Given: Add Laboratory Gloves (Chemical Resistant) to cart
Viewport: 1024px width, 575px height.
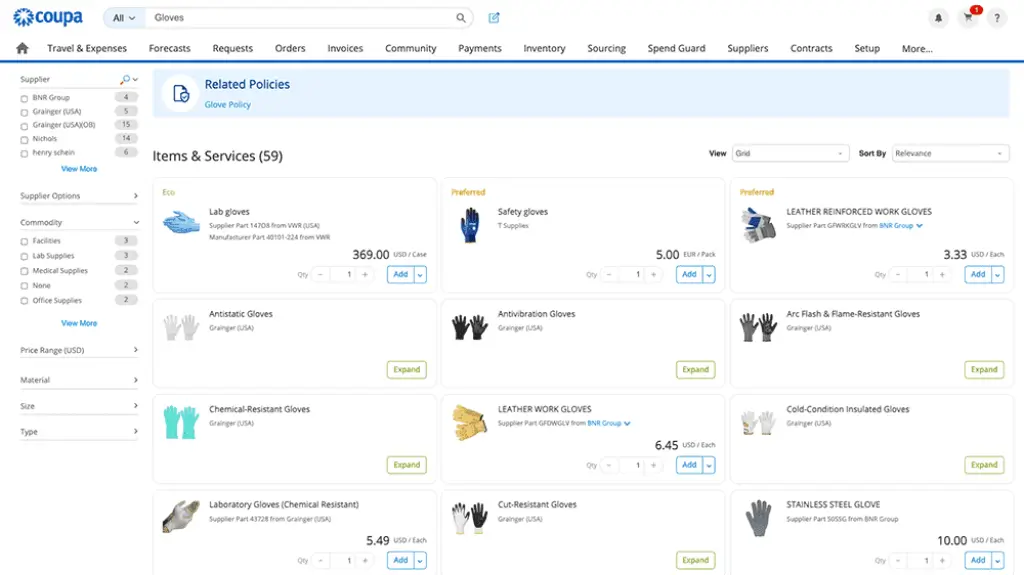Looking at the screenshot, I should pos(400,561).
